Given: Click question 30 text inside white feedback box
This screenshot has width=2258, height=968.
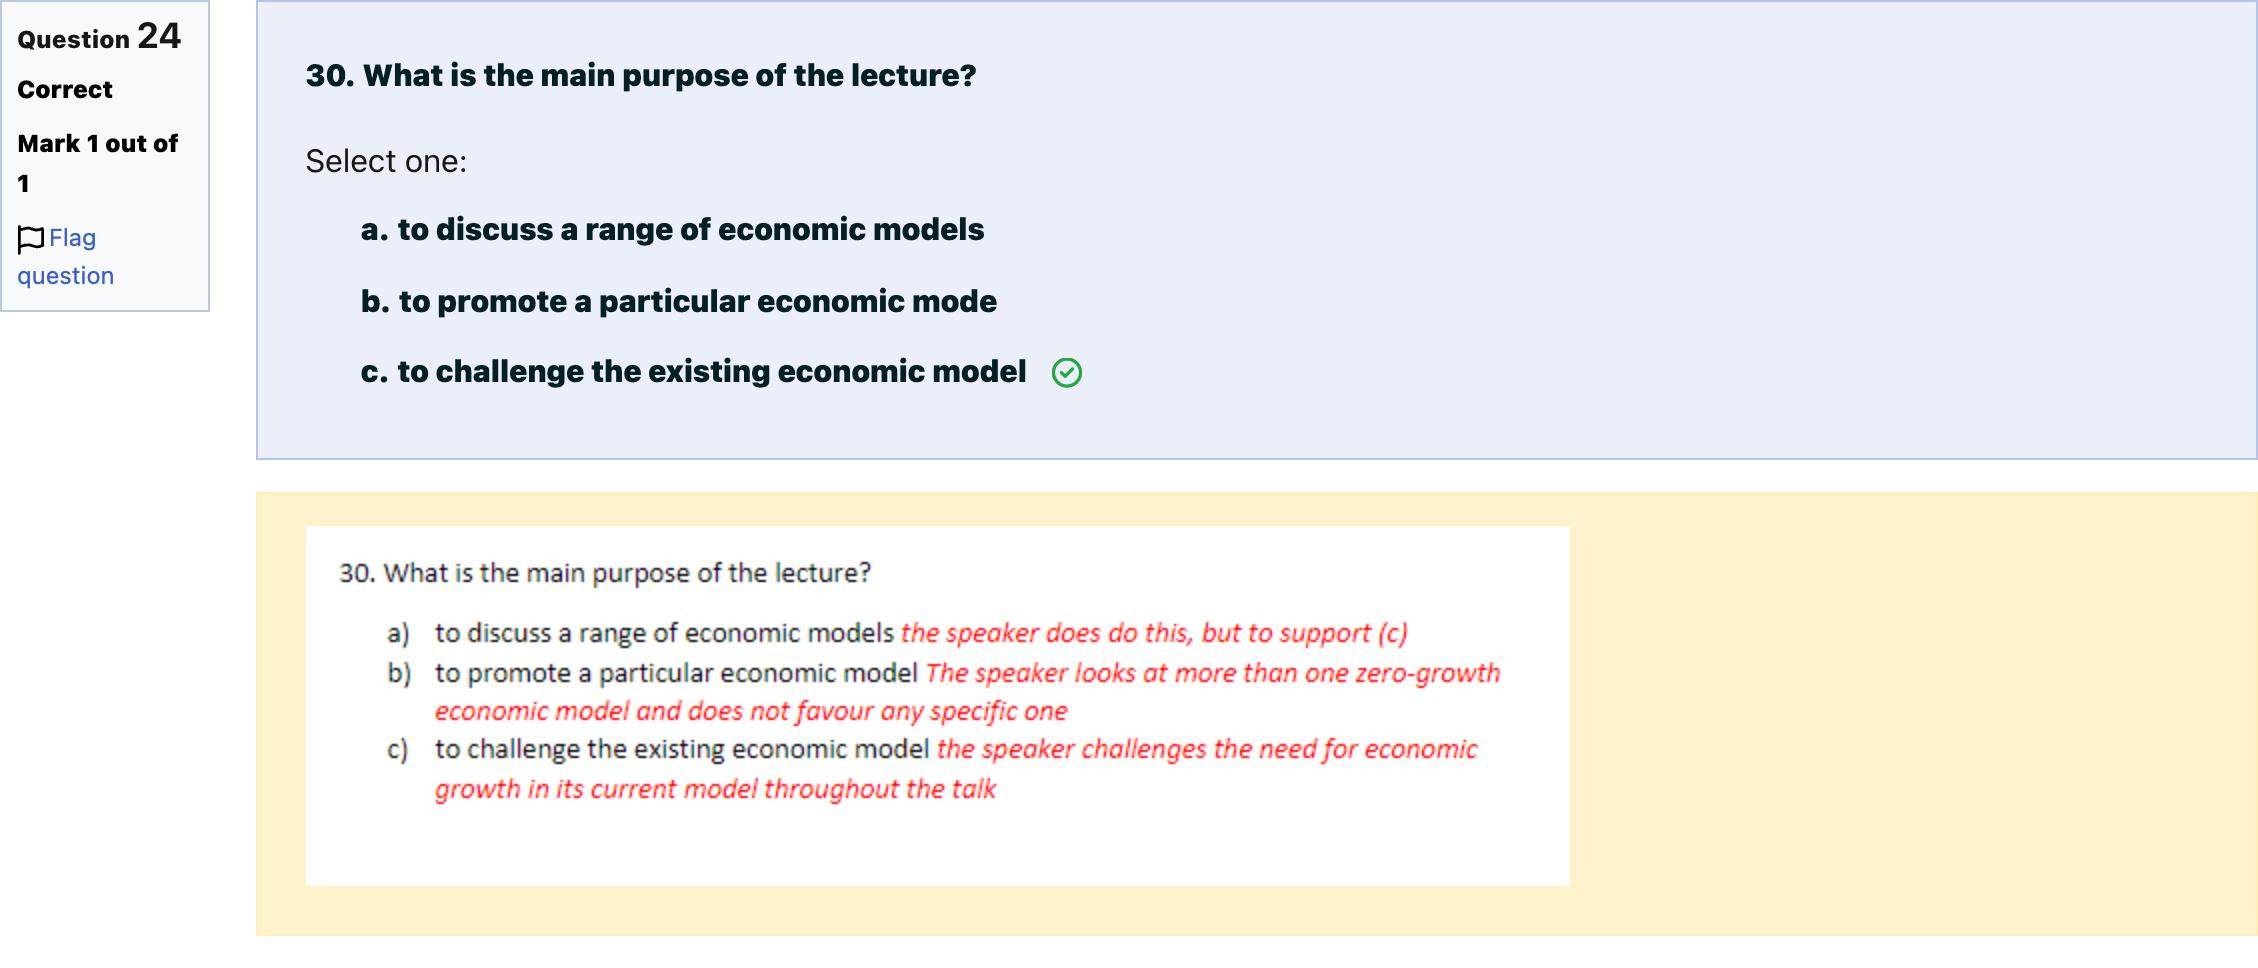Looking at the screenshot, I should (605, 573).
